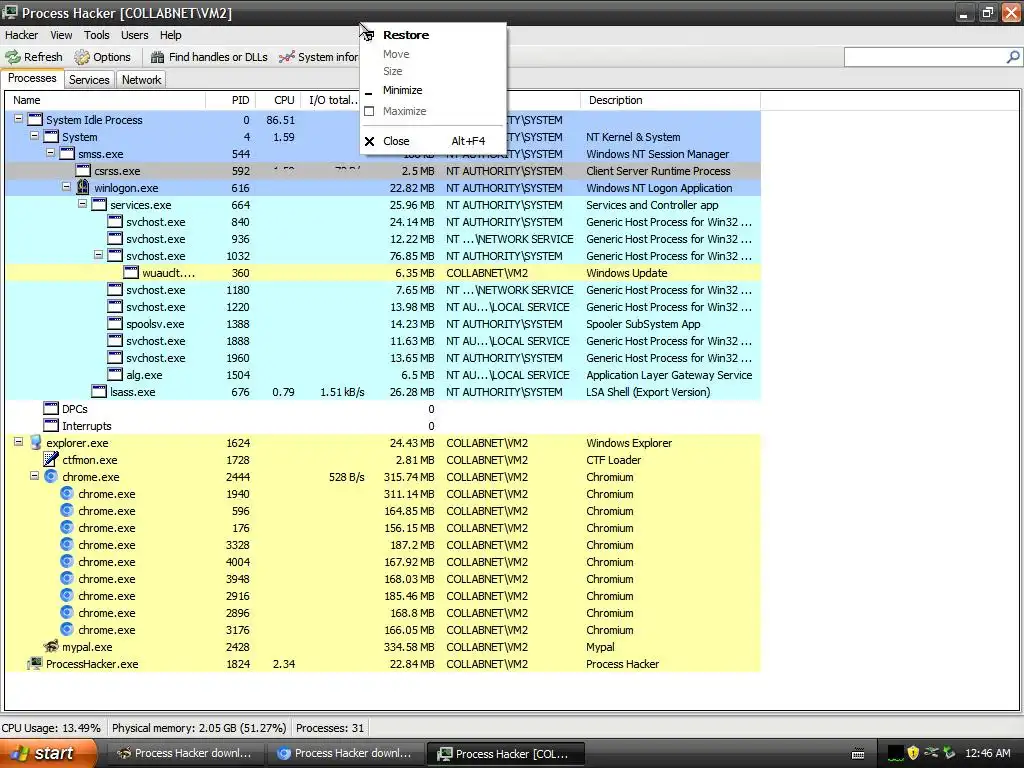Sort by the I/O total column header

[x=332, y=100]
